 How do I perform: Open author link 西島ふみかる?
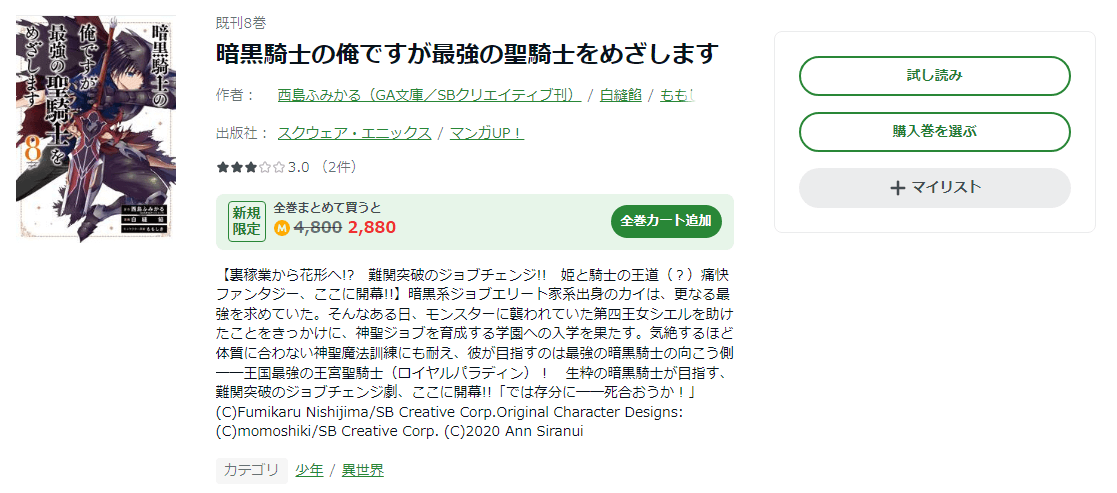pos(429,95)
